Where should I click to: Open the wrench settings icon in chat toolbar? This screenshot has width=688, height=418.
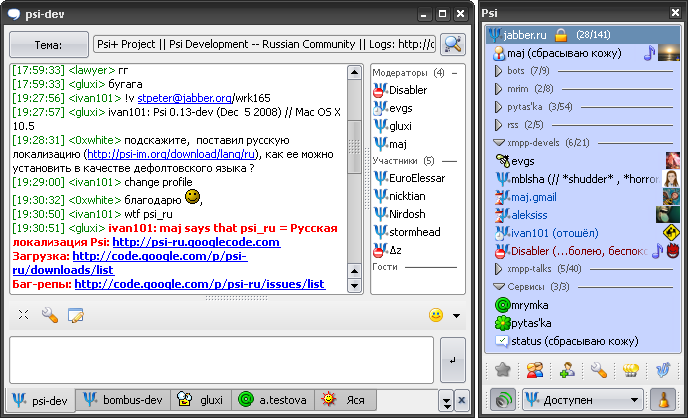click(49, 316)
